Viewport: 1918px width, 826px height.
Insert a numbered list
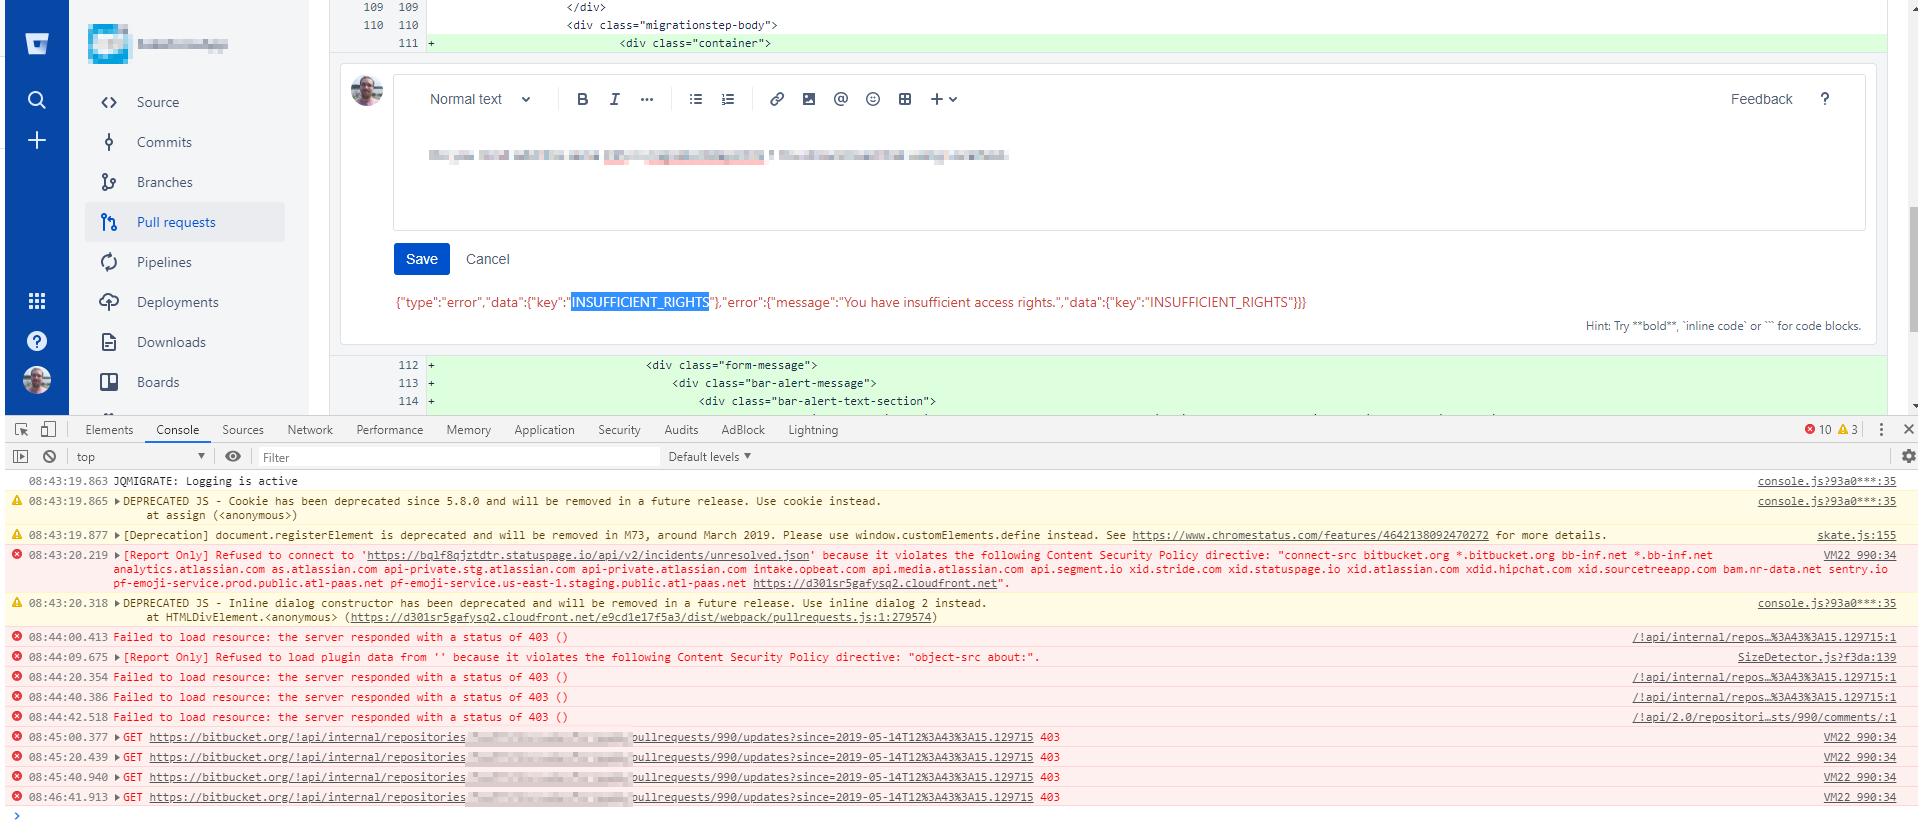[x=728, y=99]
